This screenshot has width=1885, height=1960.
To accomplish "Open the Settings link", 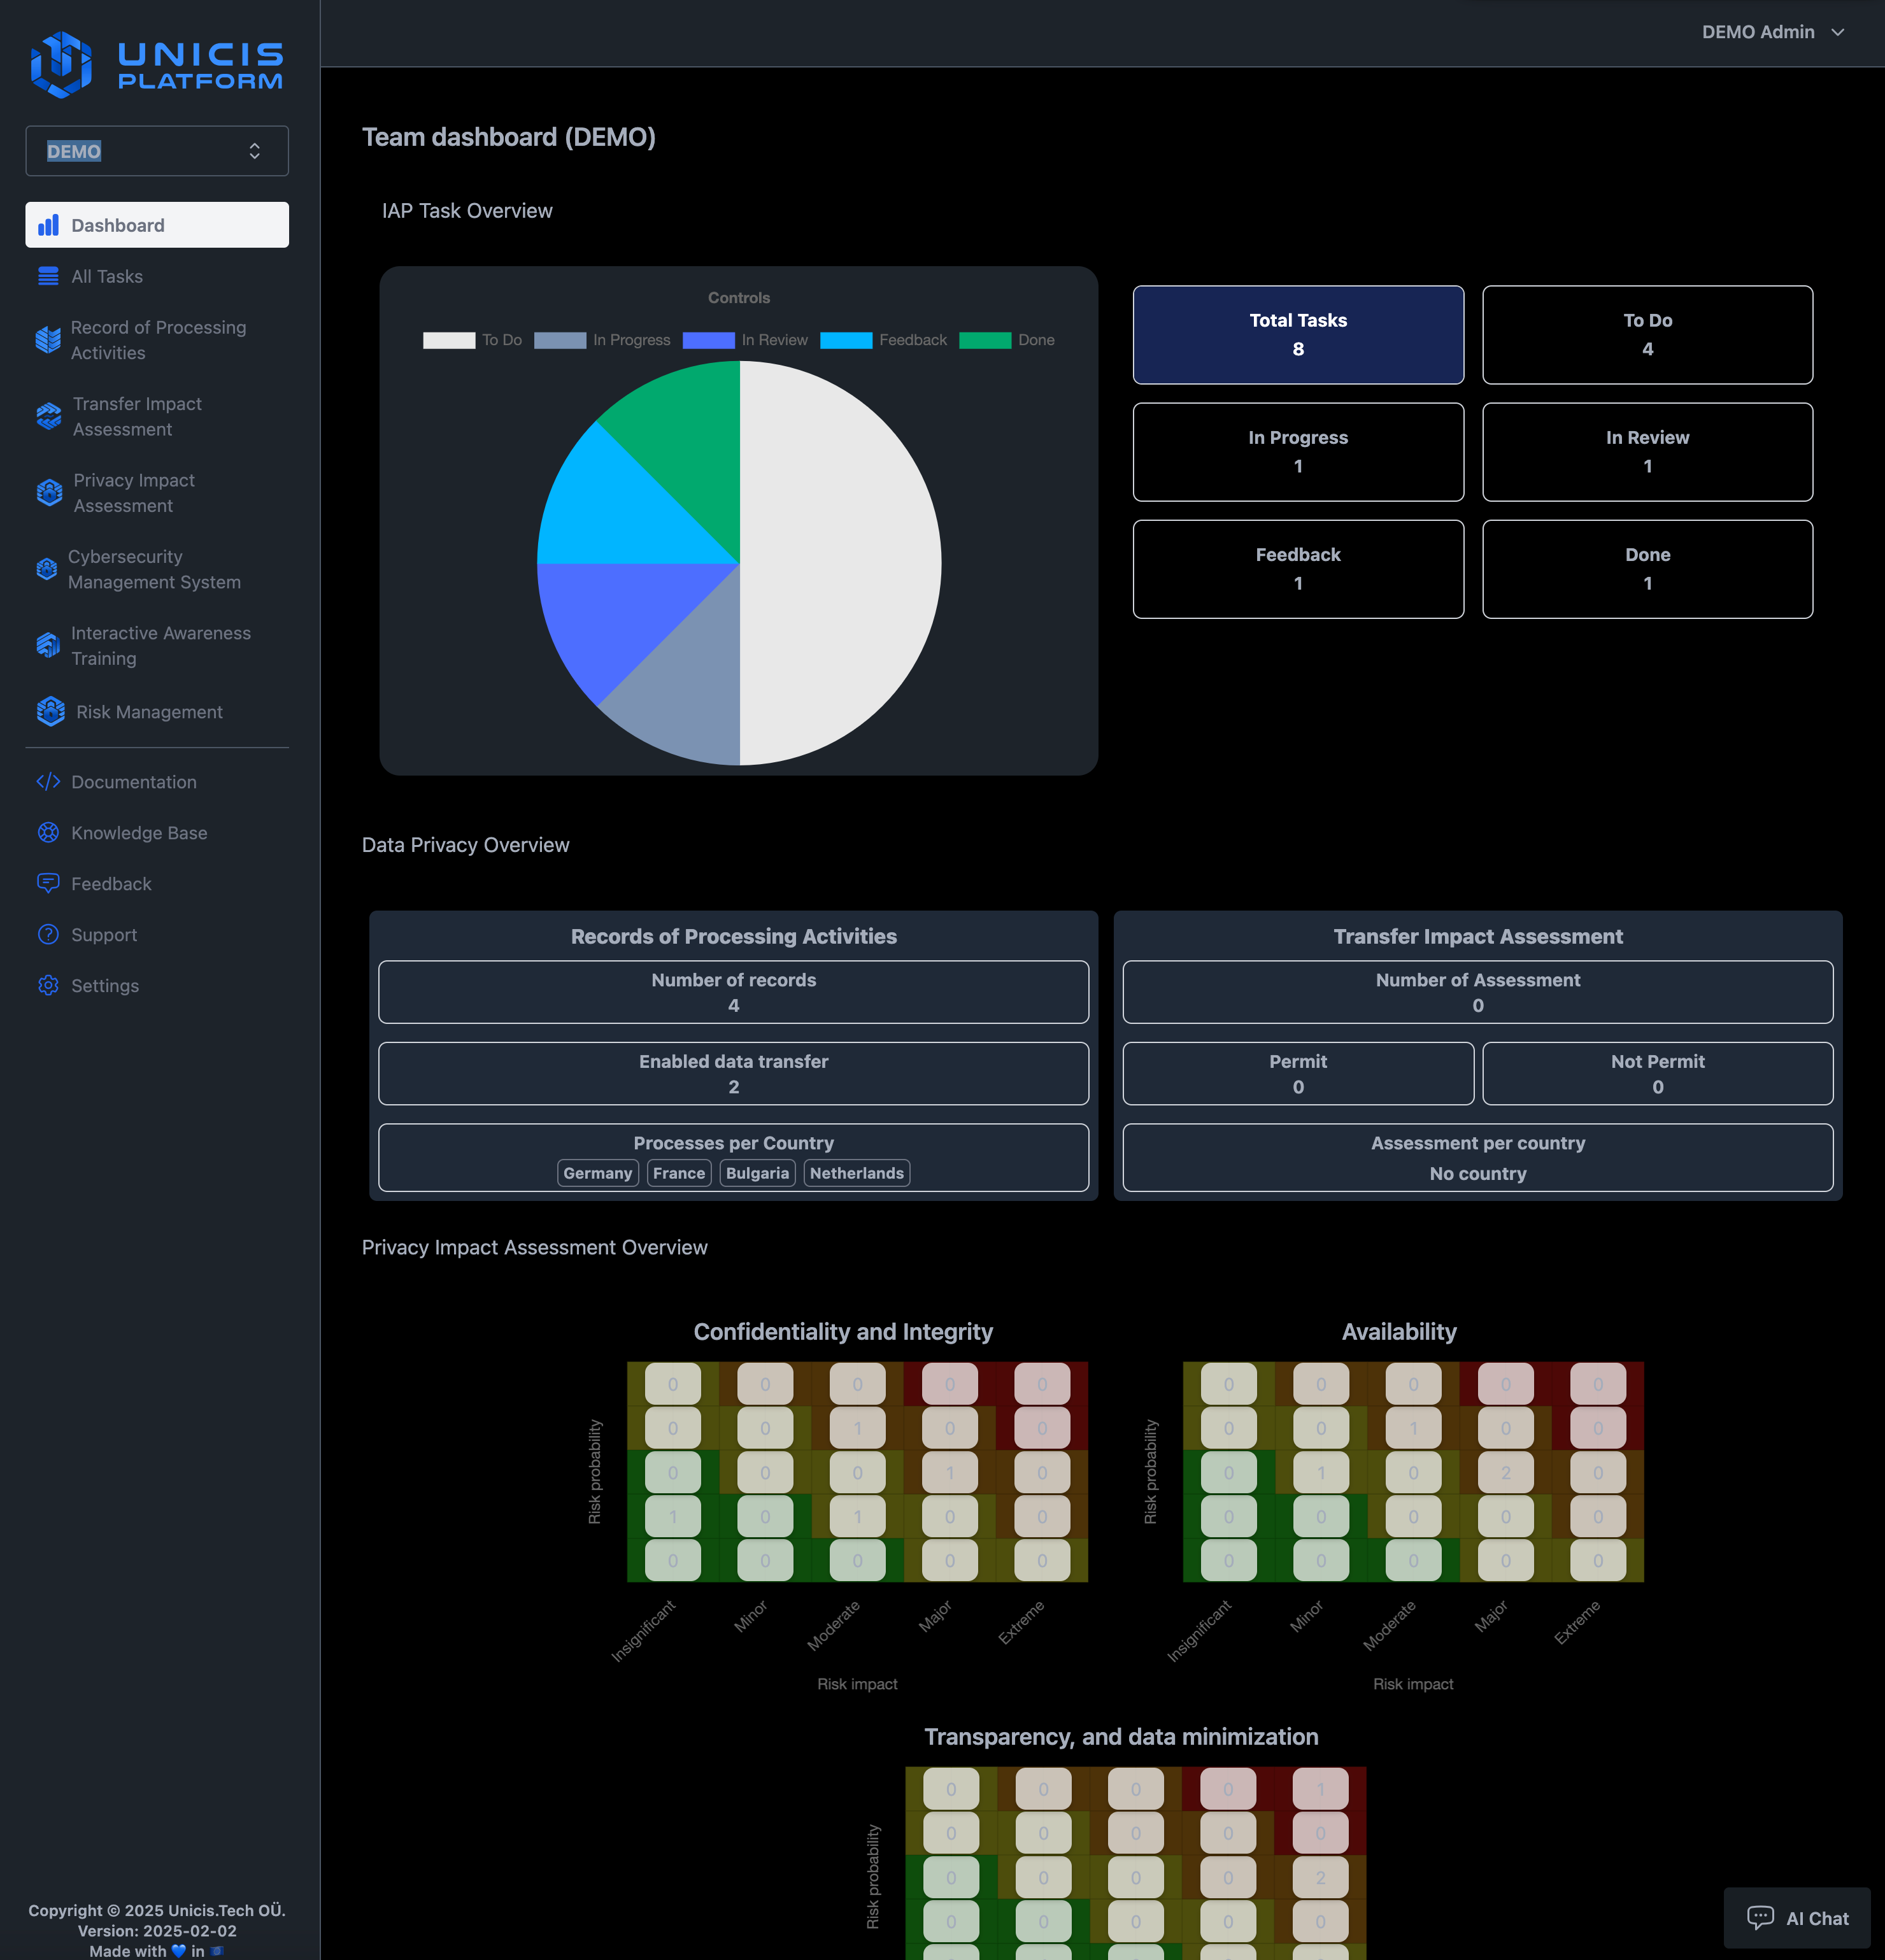I will tap(157, 986).
